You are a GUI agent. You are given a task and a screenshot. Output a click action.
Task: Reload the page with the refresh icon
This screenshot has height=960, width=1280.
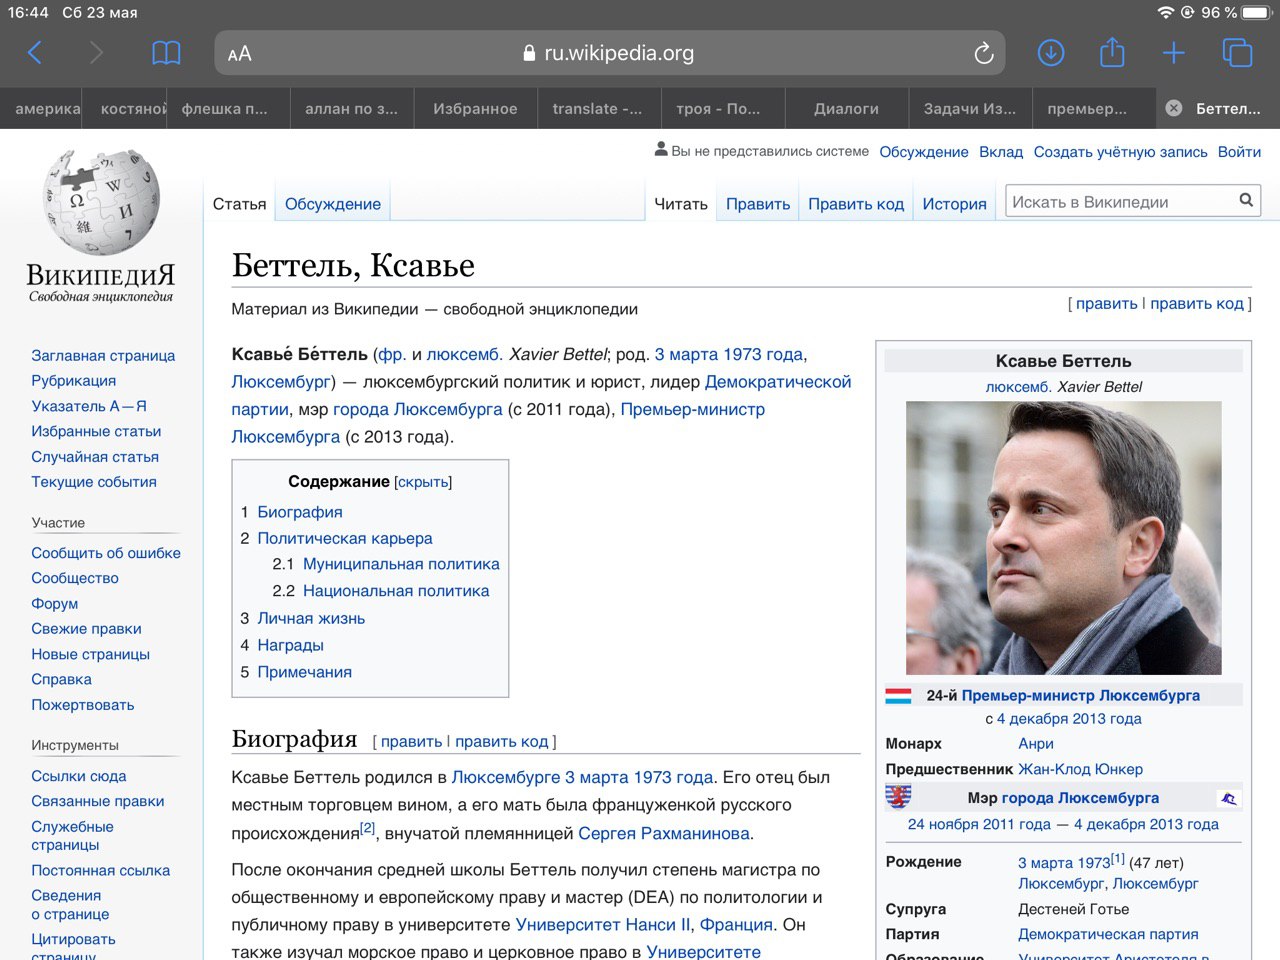[984, 53]
